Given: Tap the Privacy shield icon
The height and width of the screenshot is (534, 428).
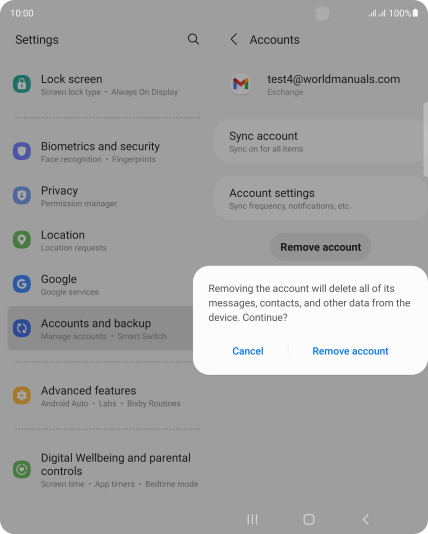Looking at the screenshot, I should tap(22, 195).
